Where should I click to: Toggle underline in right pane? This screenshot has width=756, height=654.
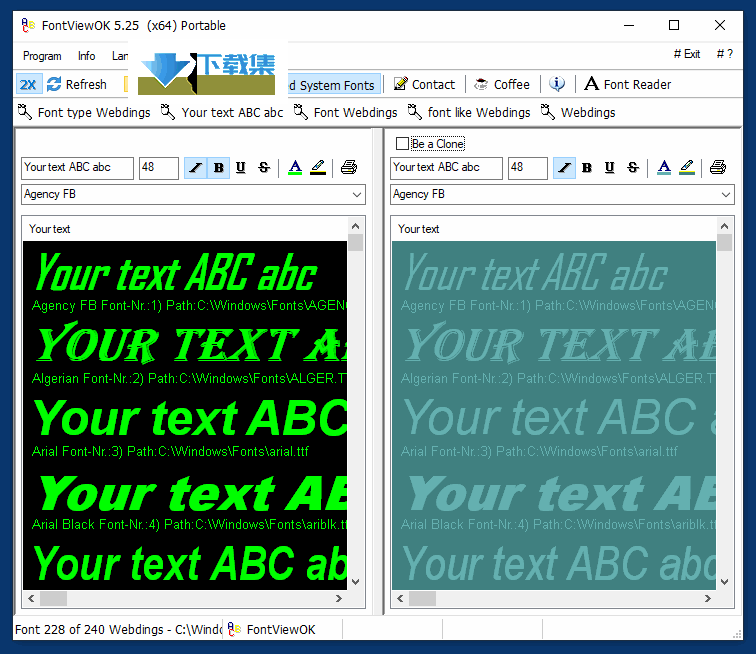609,168
